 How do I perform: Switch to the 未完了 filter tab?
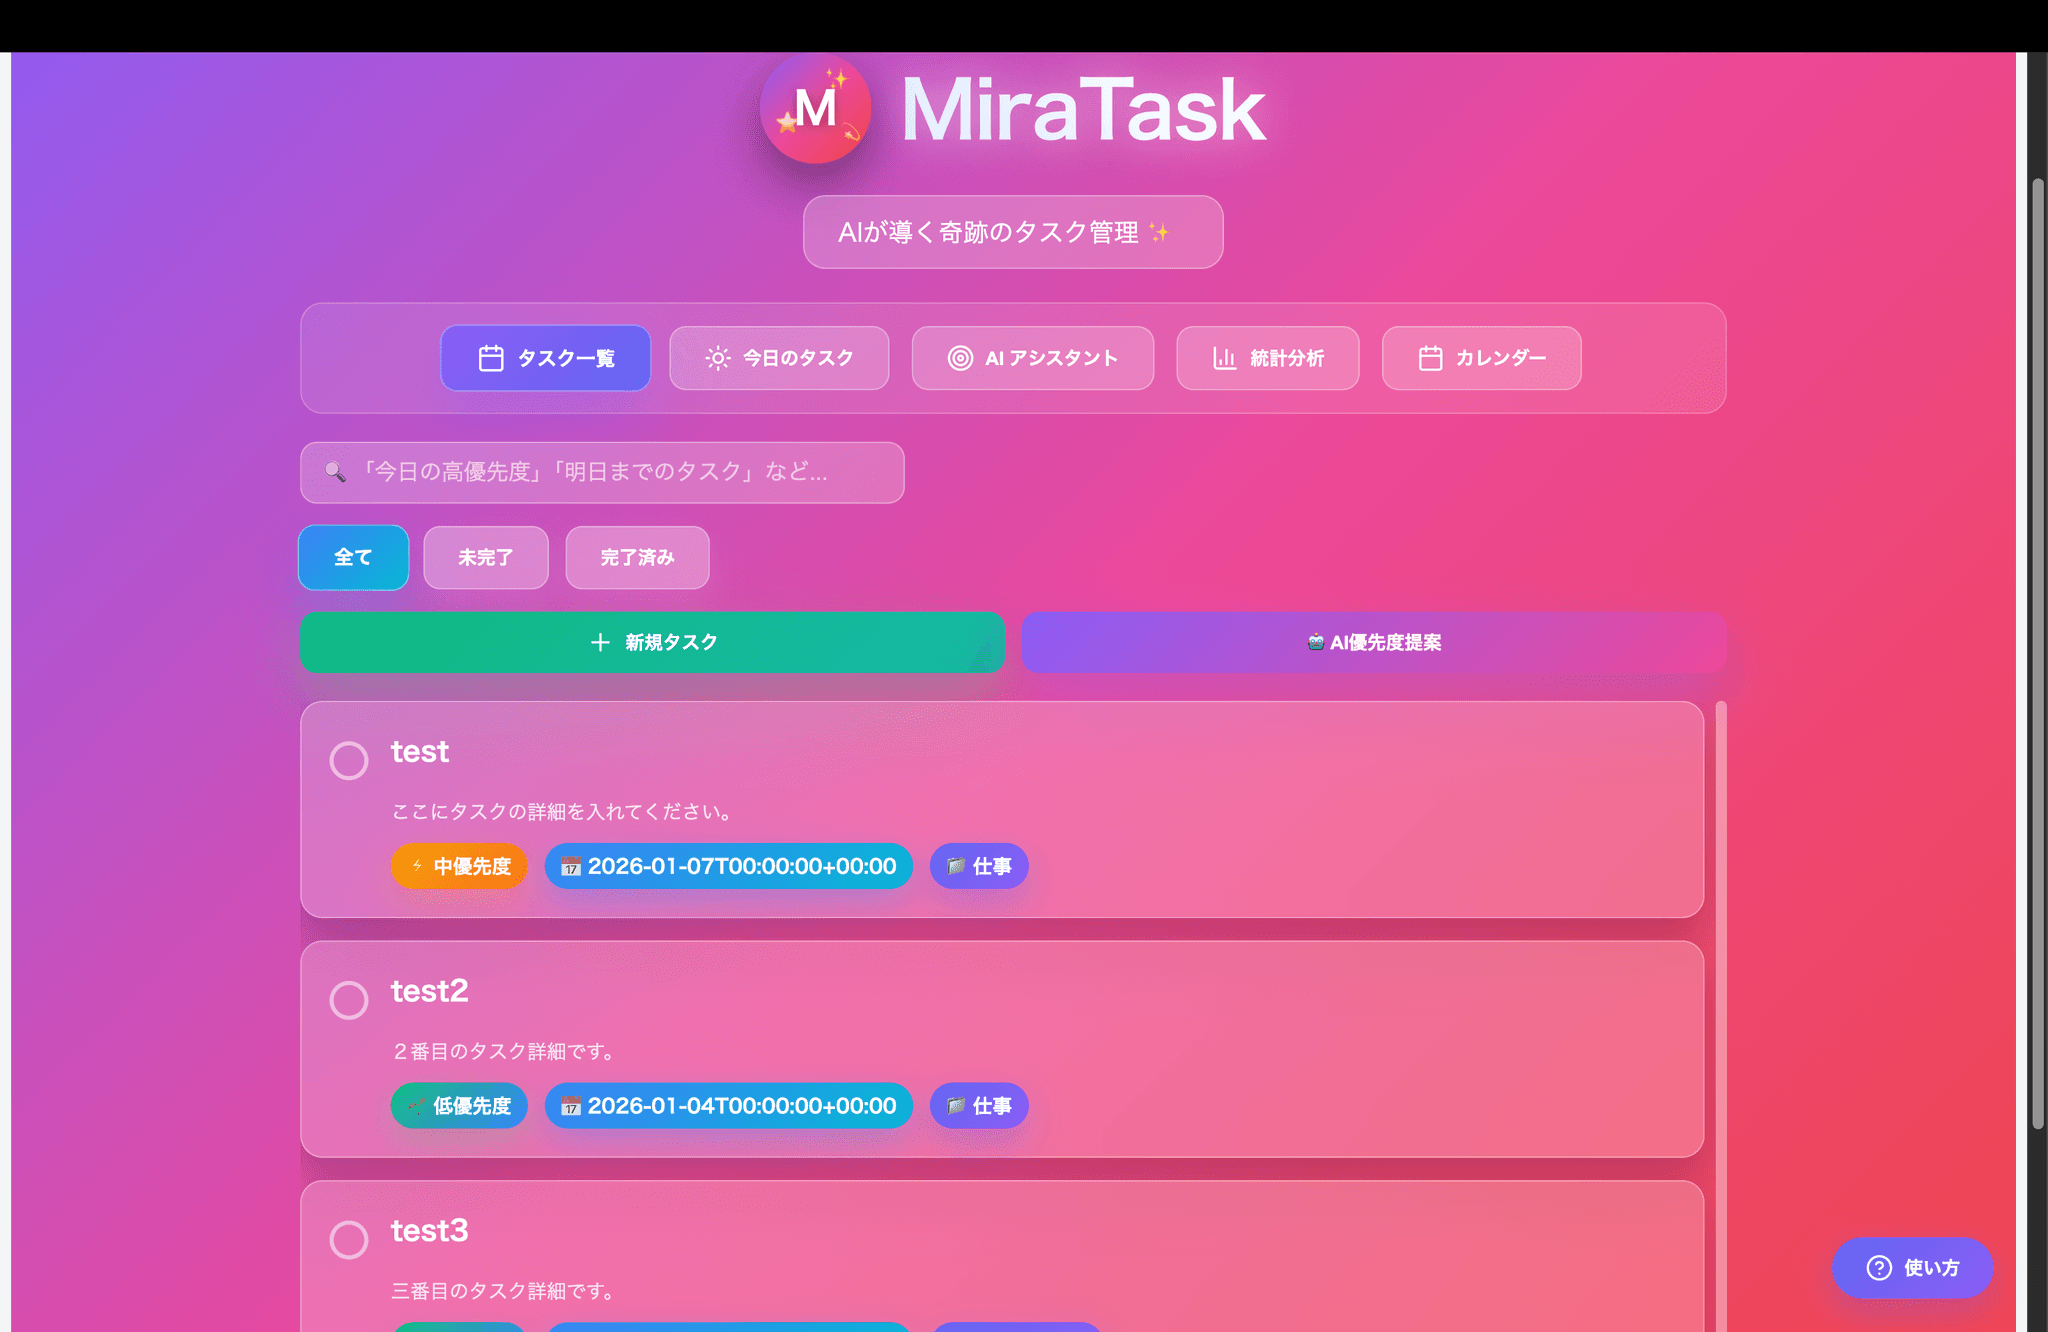[x=485, y=558]
